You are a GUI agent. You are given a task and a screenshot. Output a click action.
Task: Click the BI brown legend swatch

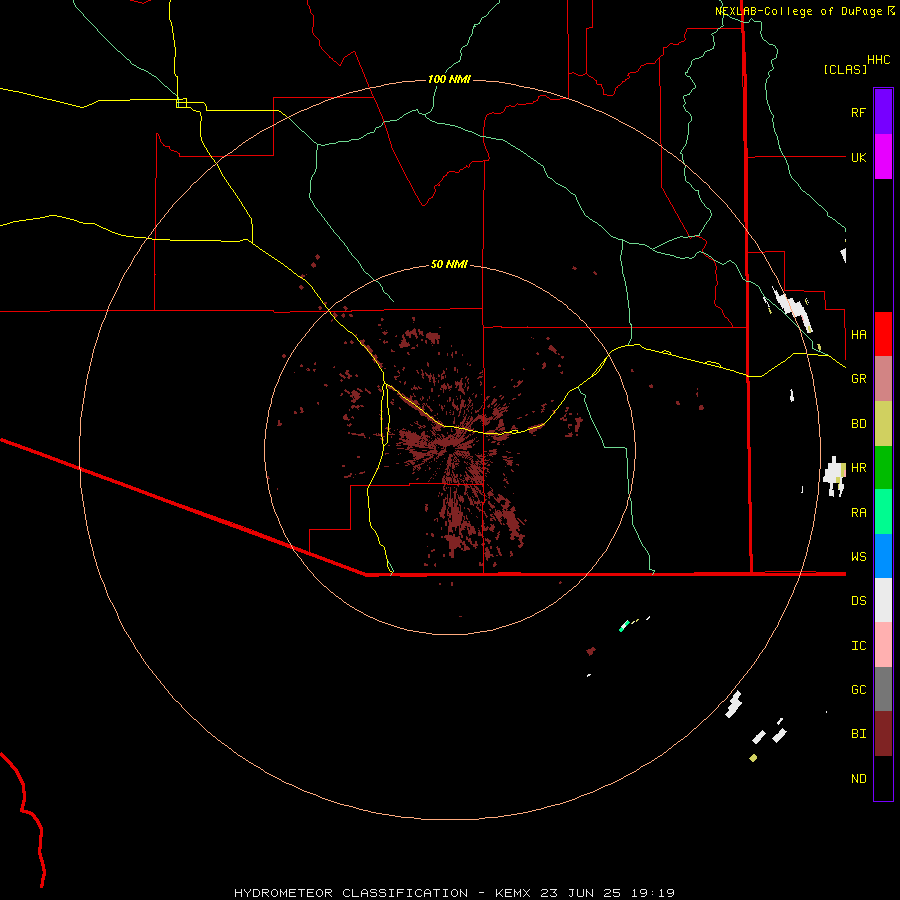[883, 734]
